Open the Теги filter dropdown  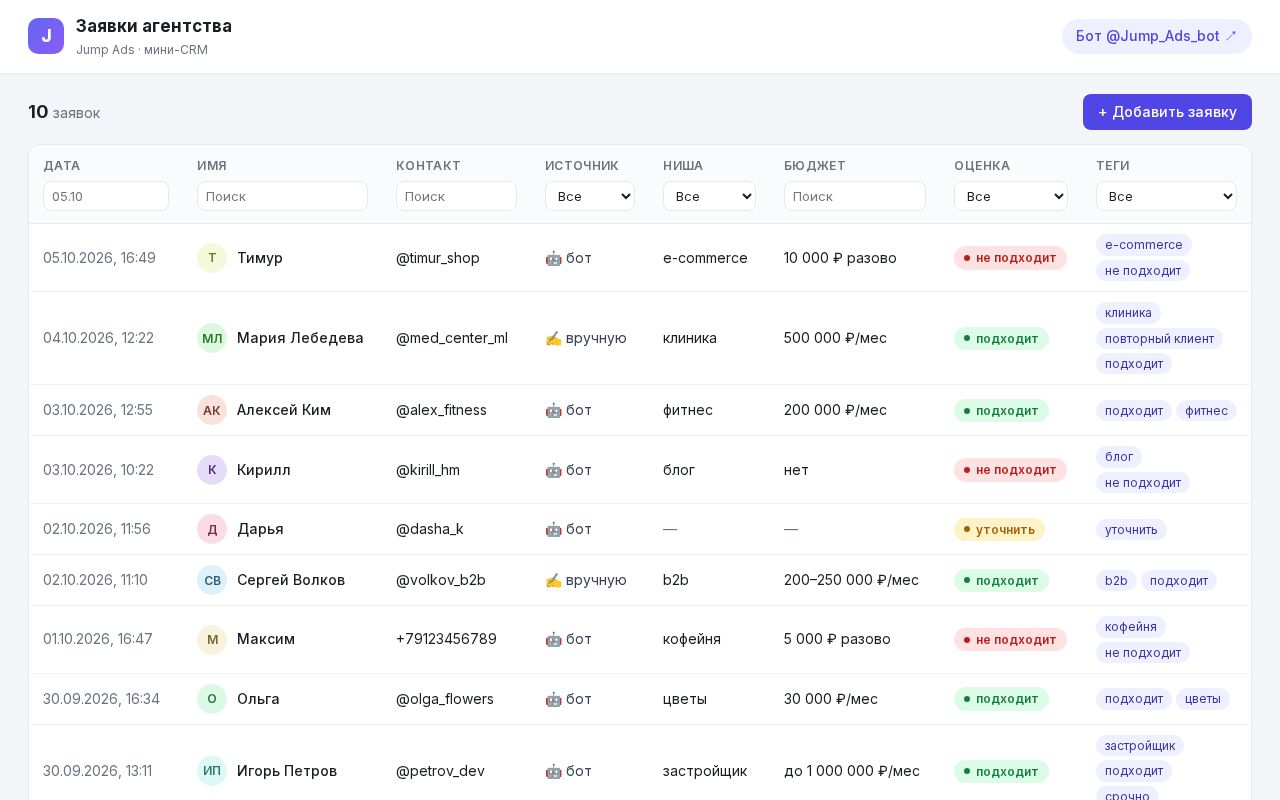pos(1166,196)
